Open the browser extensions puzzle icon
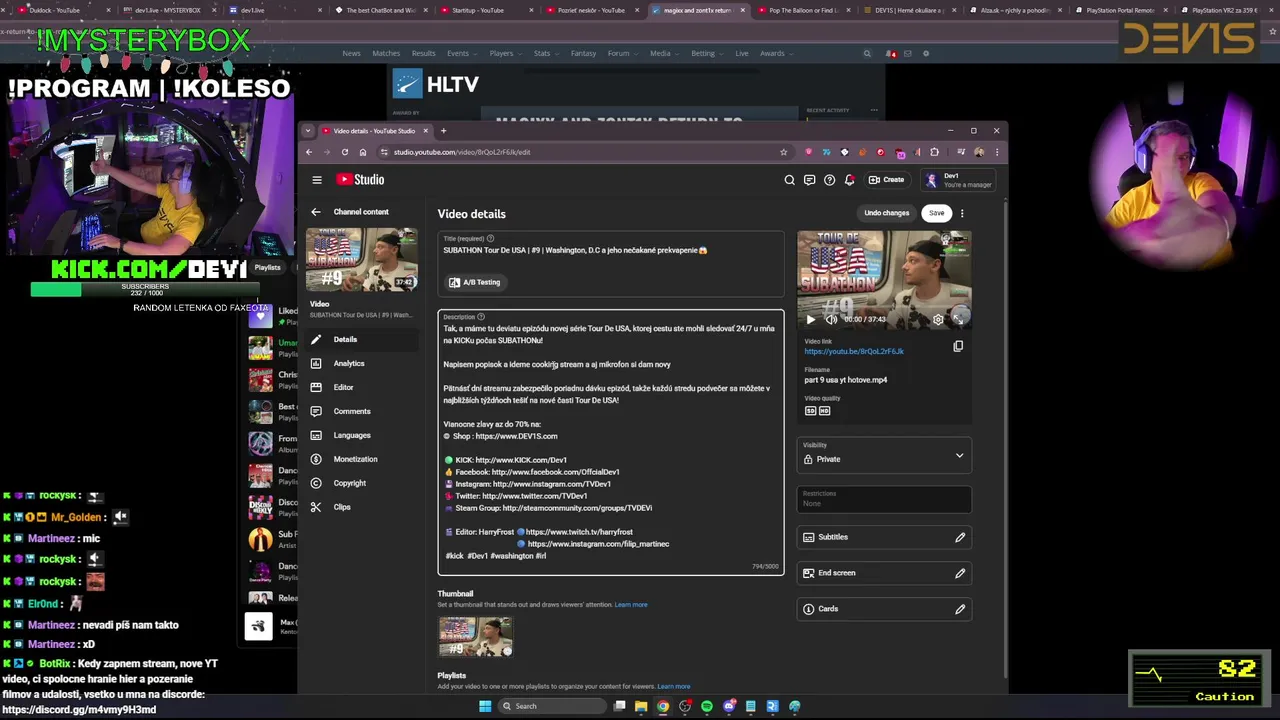Screen dimensions: 1280x720 click(934, 152)
